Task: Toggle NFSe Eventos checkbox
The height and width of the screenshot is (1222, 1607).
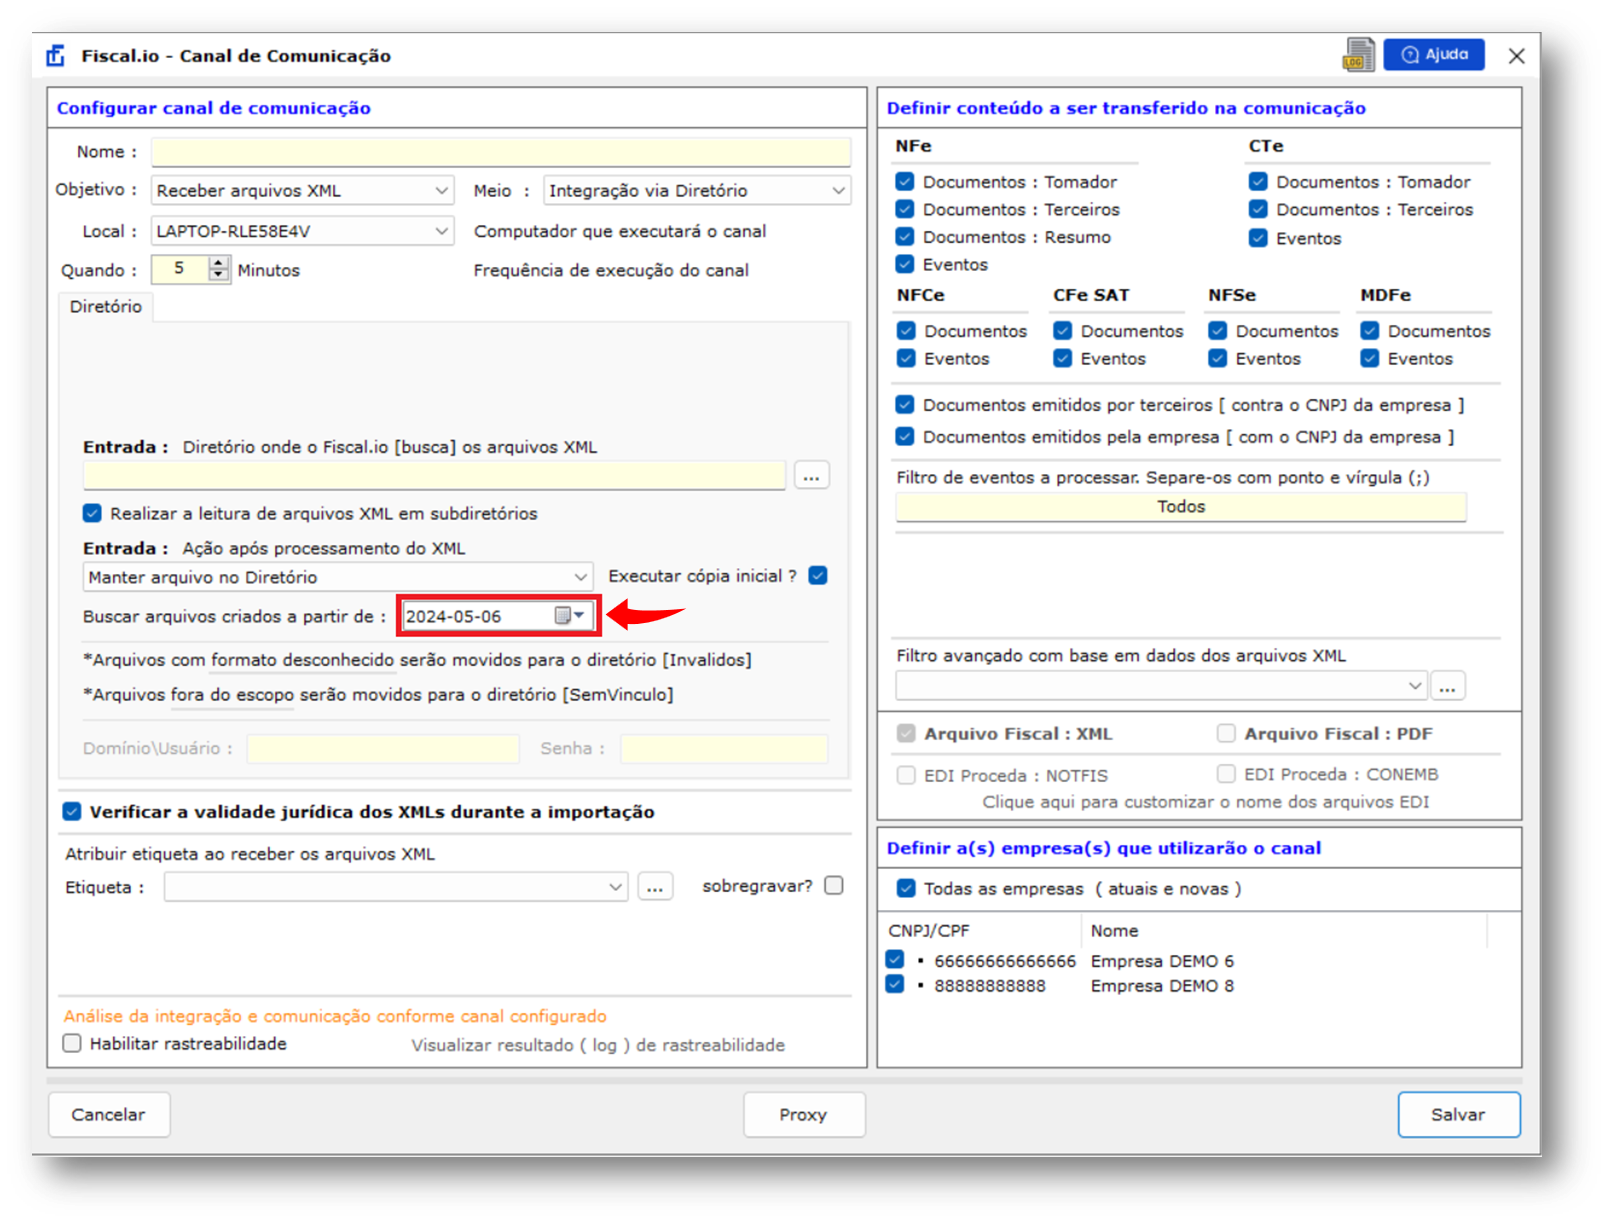Action: pos(1218,358)
